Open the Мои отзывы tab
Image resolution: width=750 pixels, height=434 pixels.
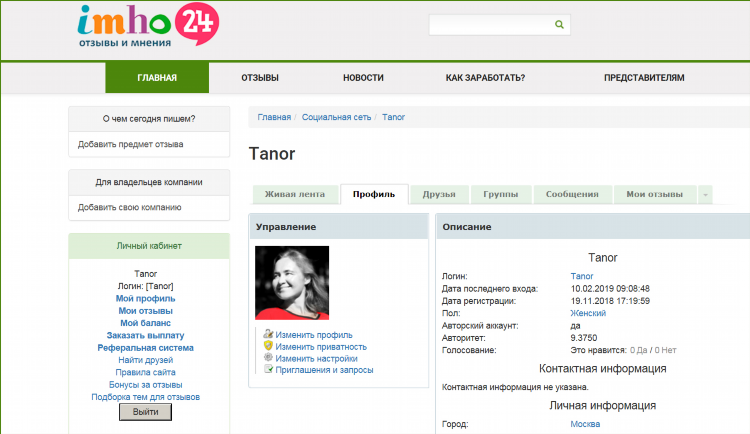[654, 194]
